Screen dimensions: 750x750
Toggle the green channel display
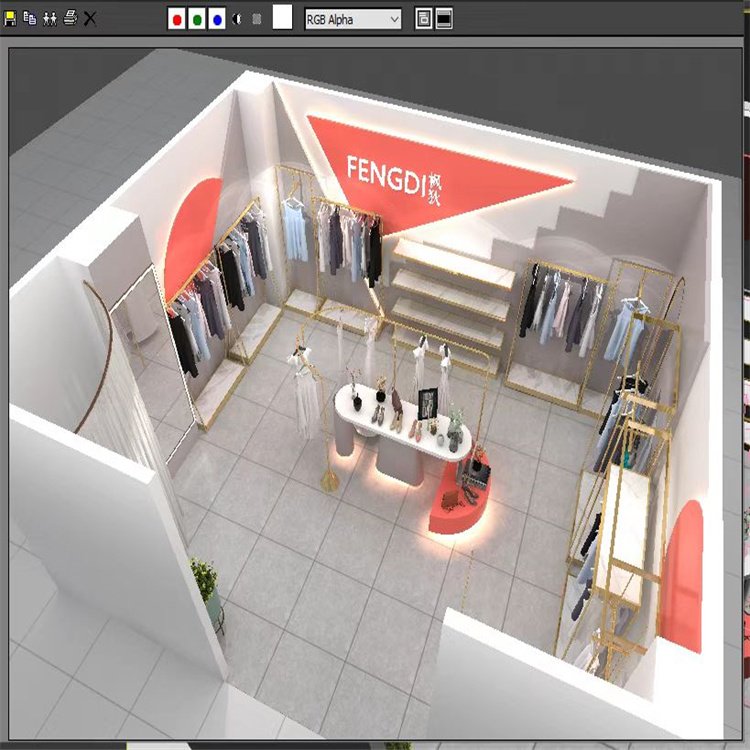(x=197, y=19)
